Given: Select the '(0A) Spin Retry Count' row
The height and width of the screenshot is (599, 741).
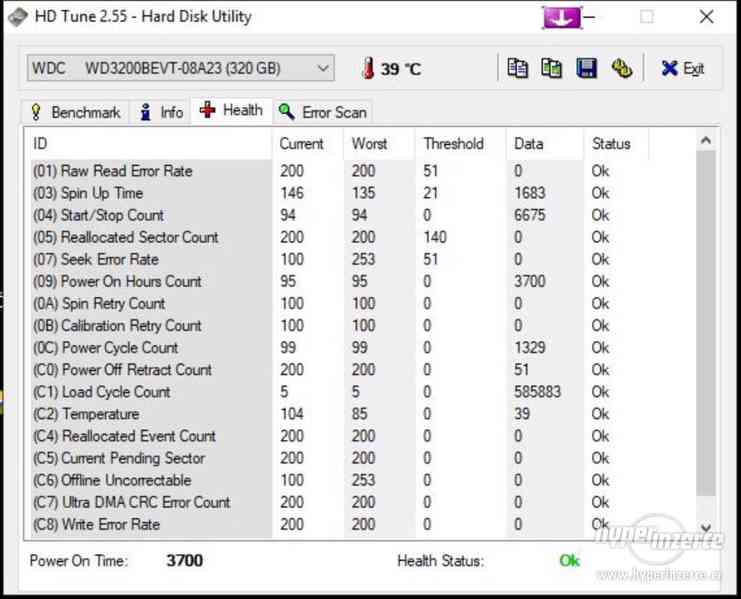Looking at the screenshot, I should 340,304.
